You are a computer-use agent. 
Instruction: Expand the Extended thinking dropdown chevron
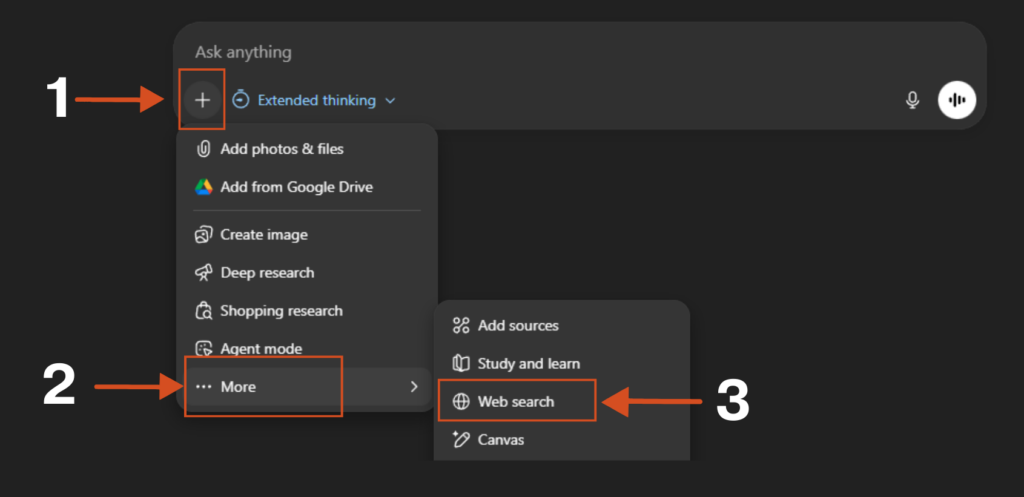[x=391, y=101]
